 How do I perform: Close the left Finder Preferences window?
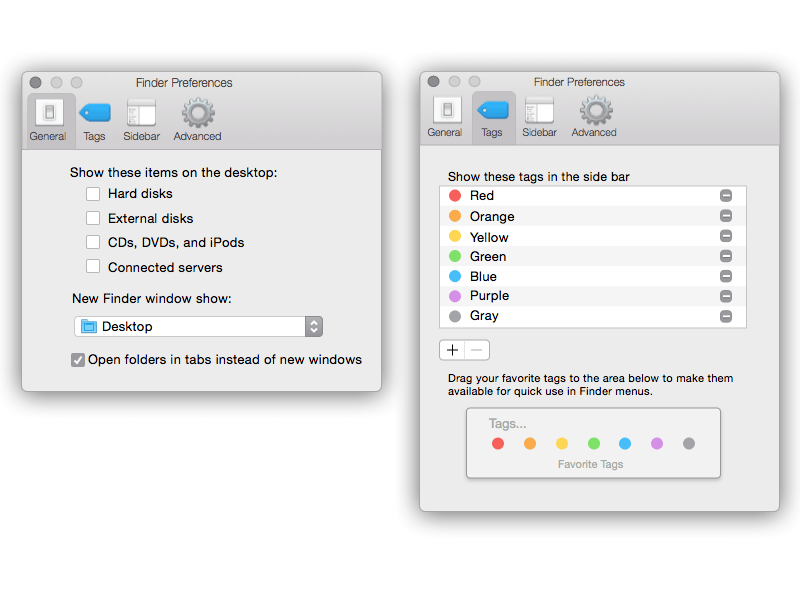36,82
